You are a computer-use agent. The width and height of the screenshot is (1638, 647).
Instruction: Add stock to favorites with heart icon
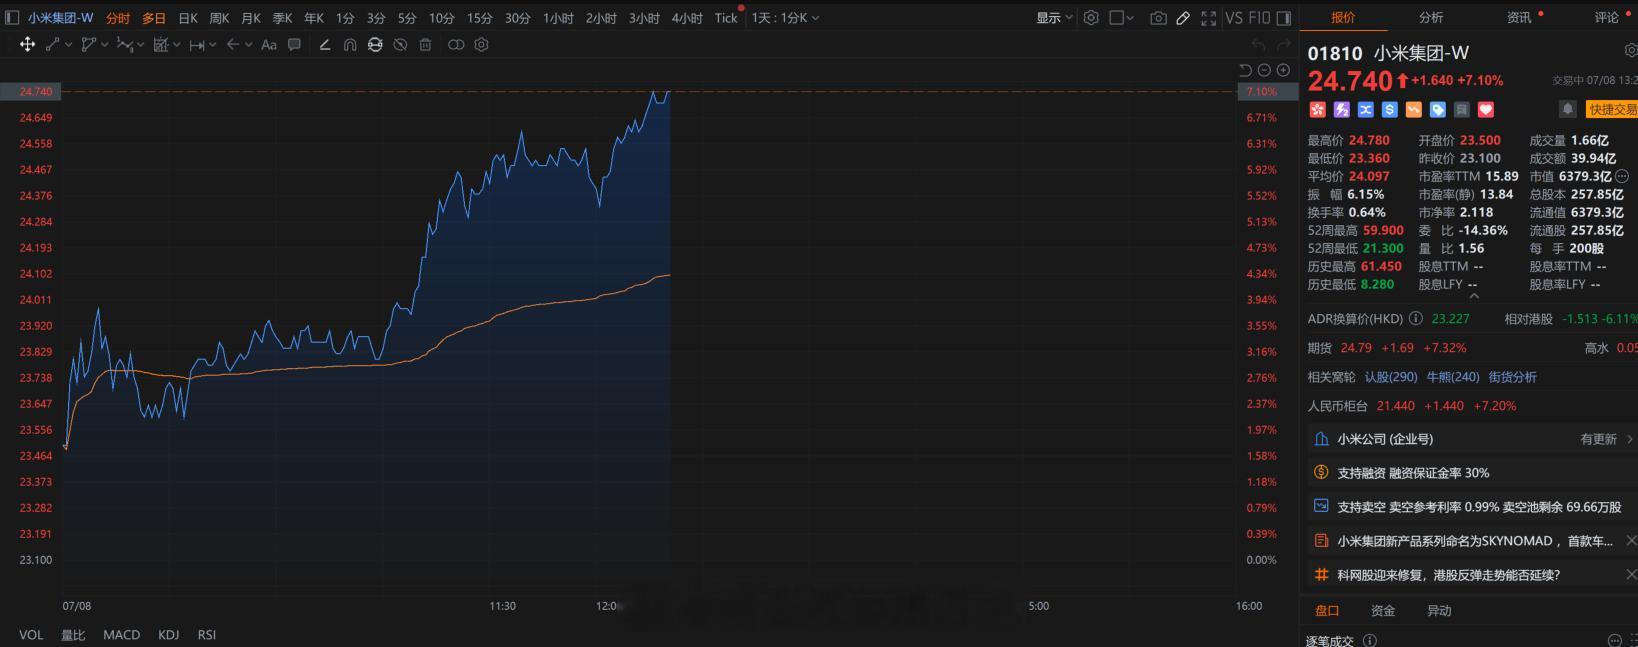(1486, 110)
